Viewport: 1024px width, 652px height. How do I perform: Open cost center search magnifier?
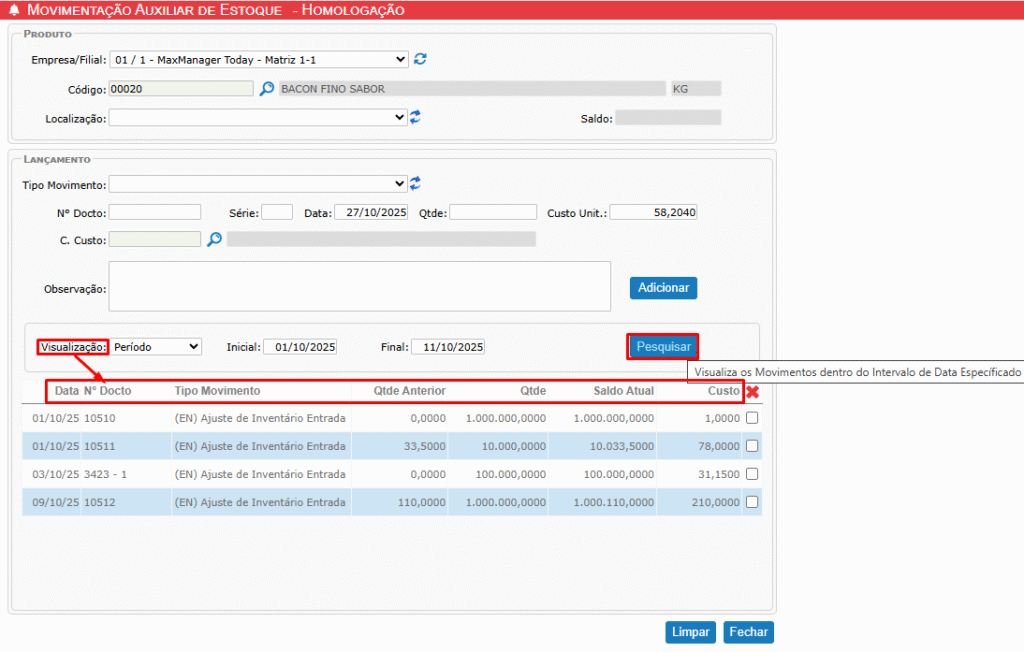tap(214, 240)
